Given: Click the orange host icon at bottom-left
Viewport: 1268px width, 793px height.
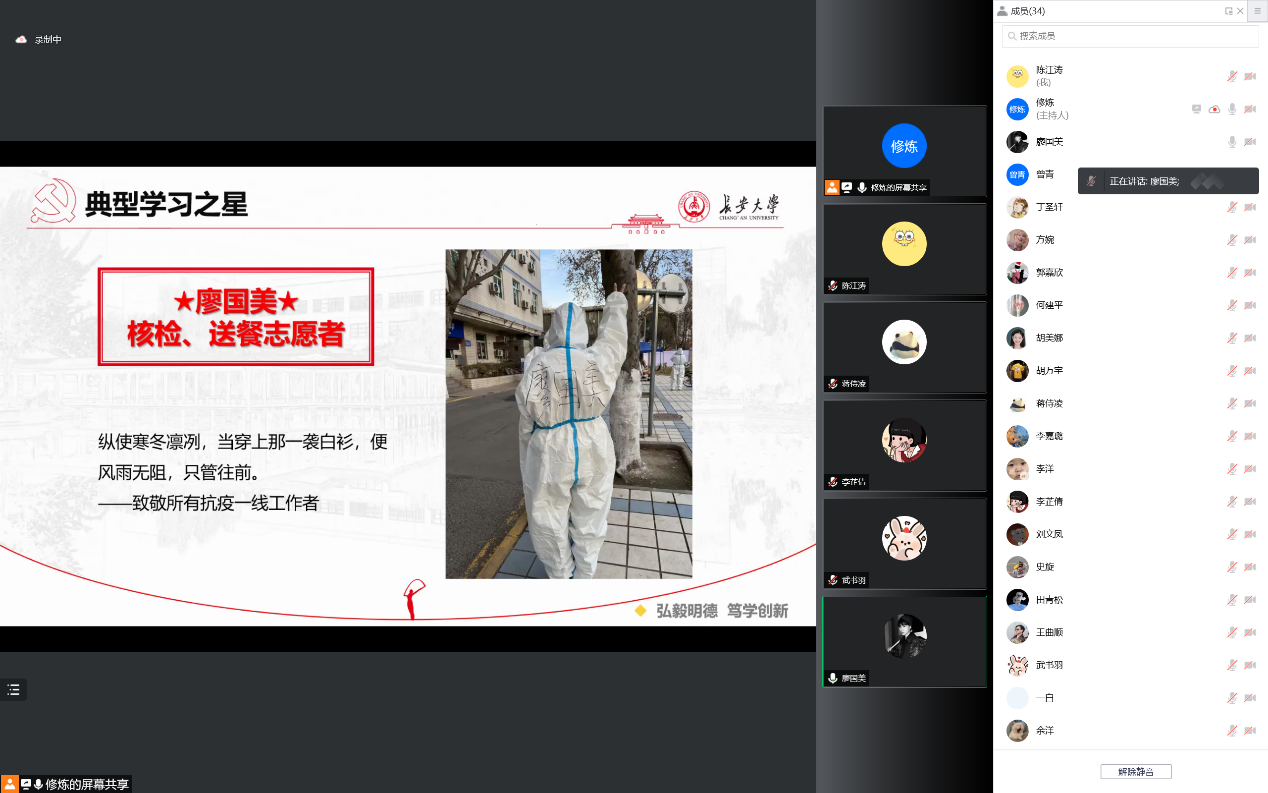Looking at the screenshot, I should [x=9, y=784].
